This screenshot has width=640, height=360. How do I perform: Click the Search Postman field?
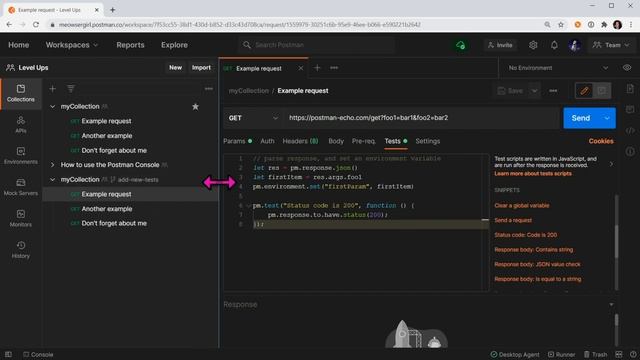(317, 45)
